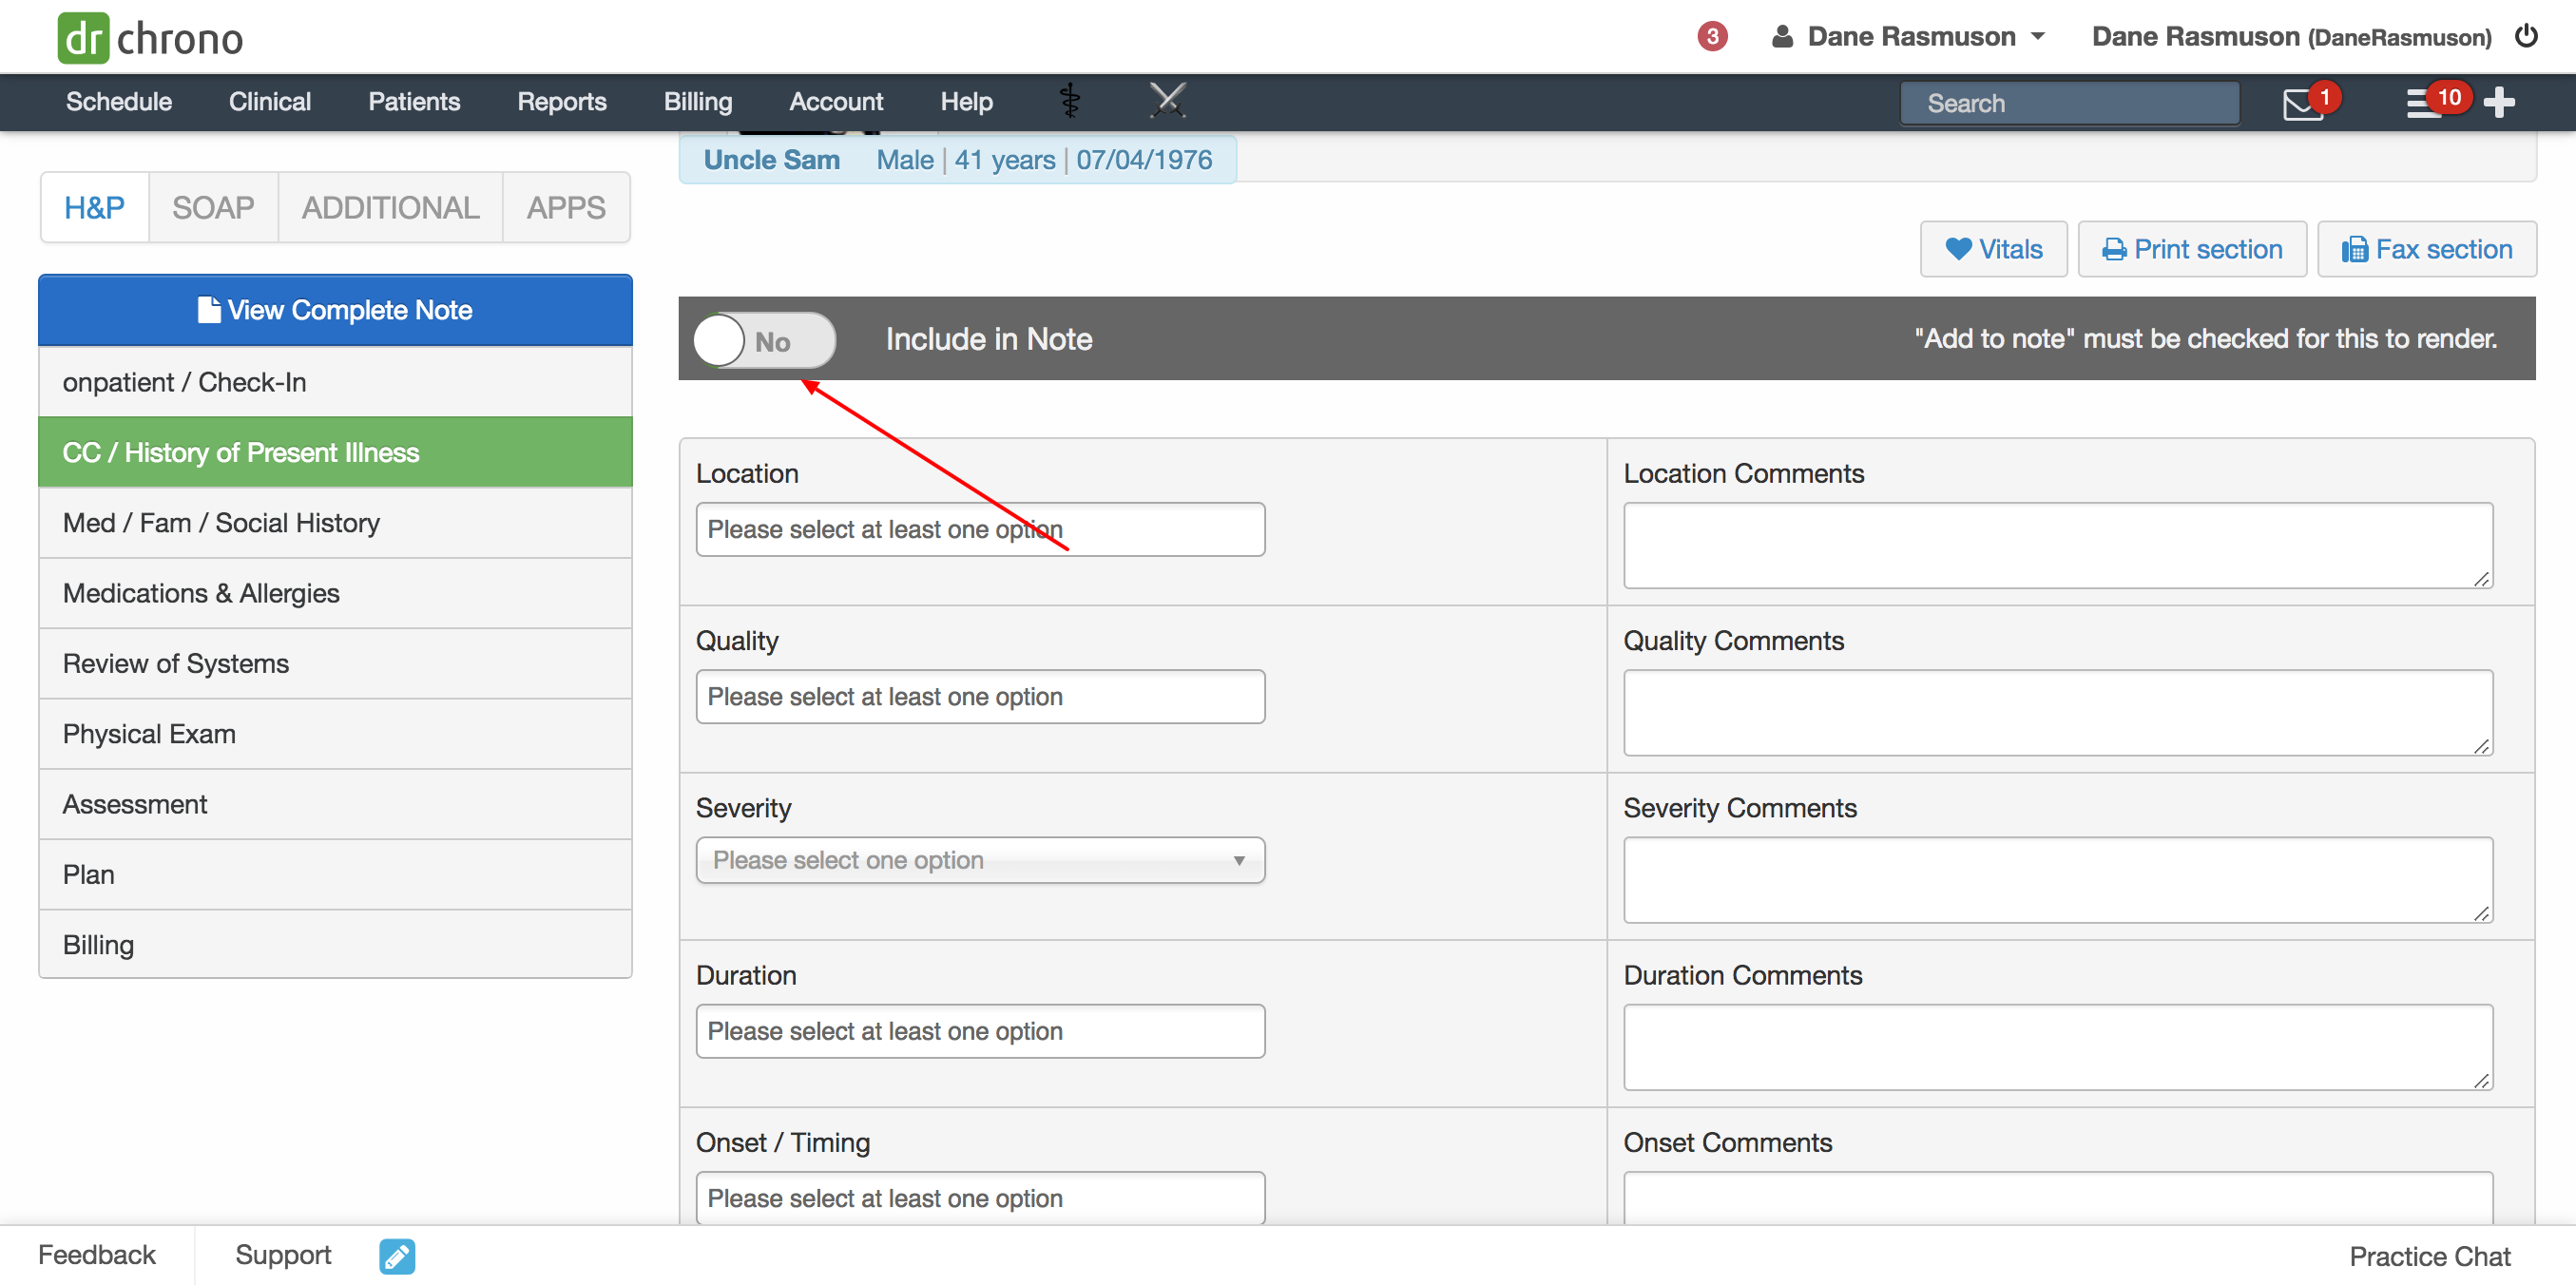This screenshot has height=1285, width=2576.
Task: Click the Support link in footer
Action: (283, 1255)
